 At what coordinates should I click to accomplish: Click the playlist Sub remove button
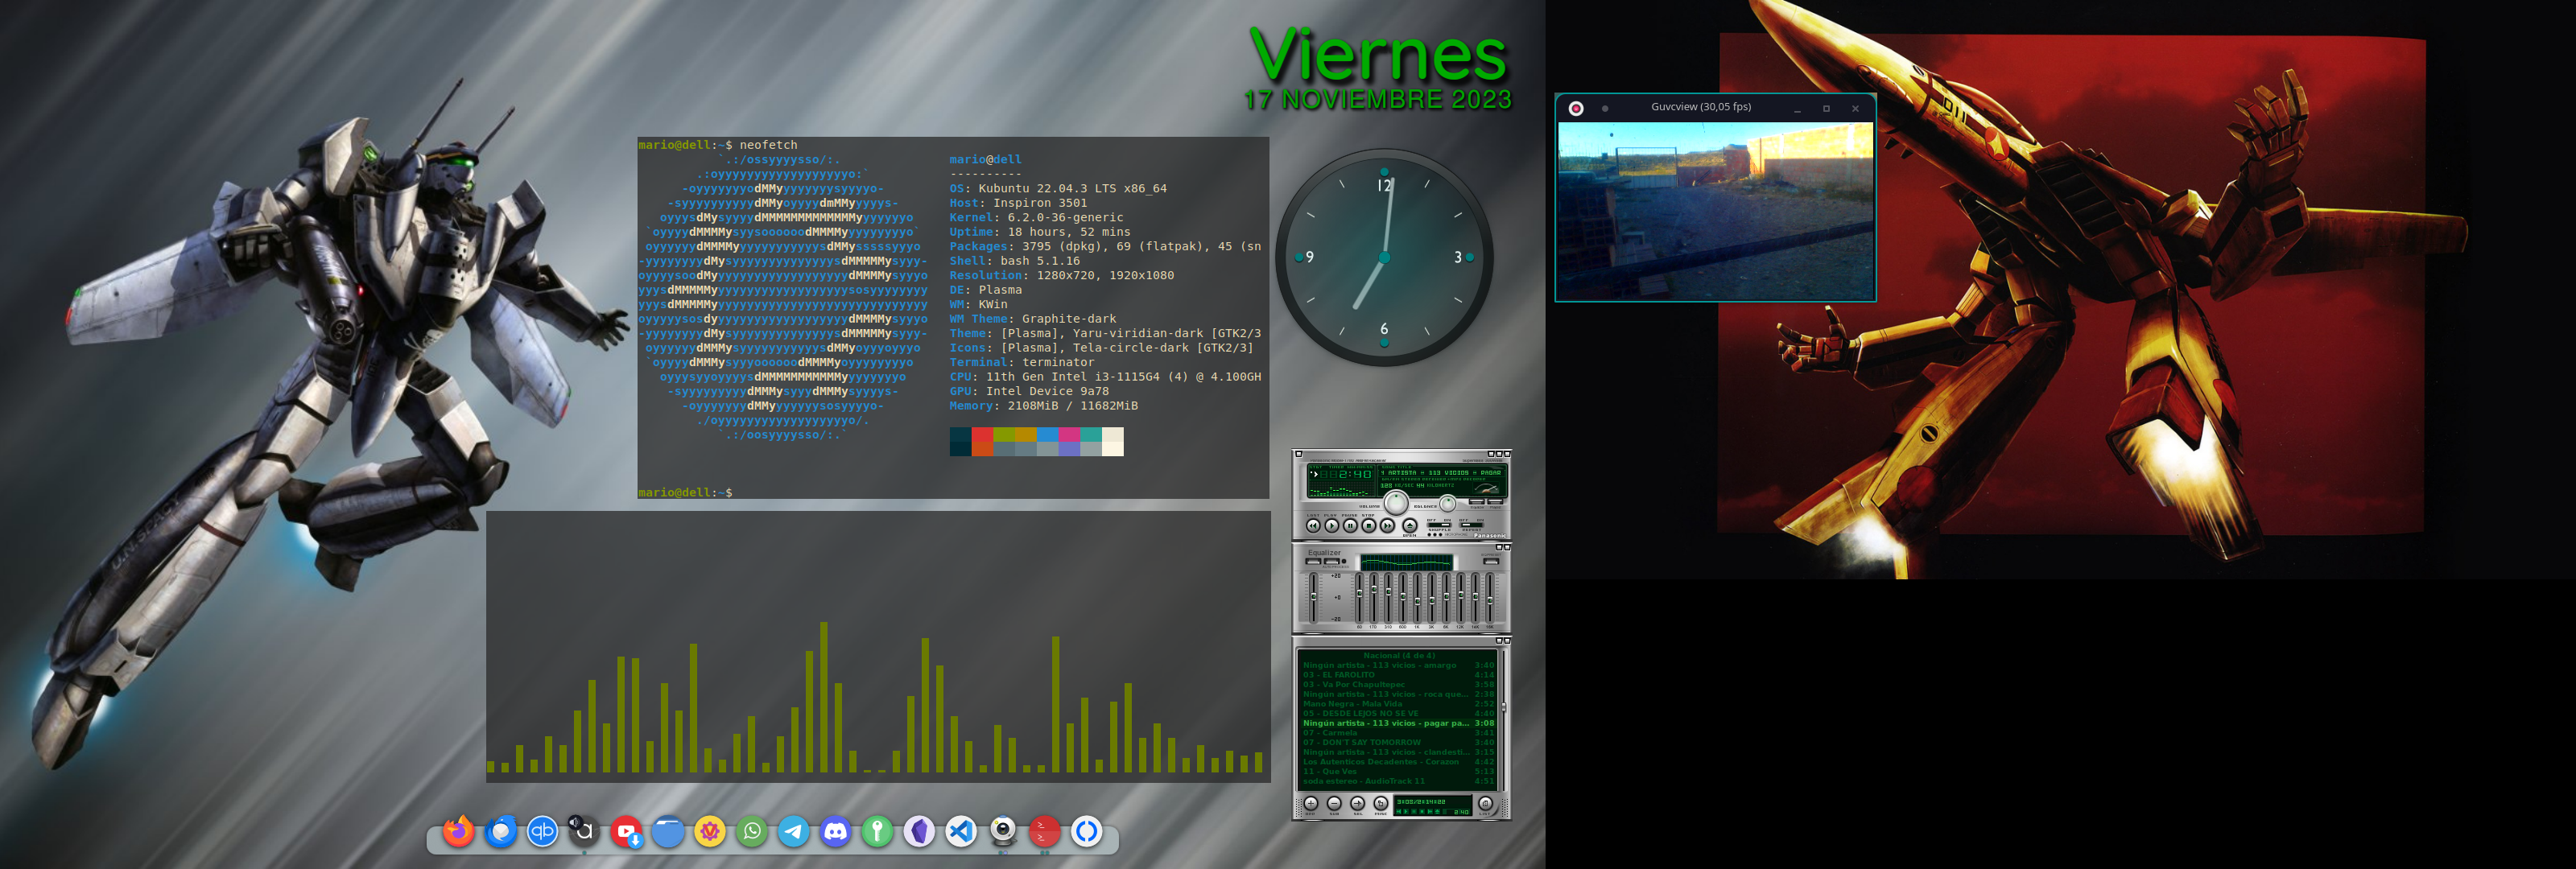[1334, 804]
